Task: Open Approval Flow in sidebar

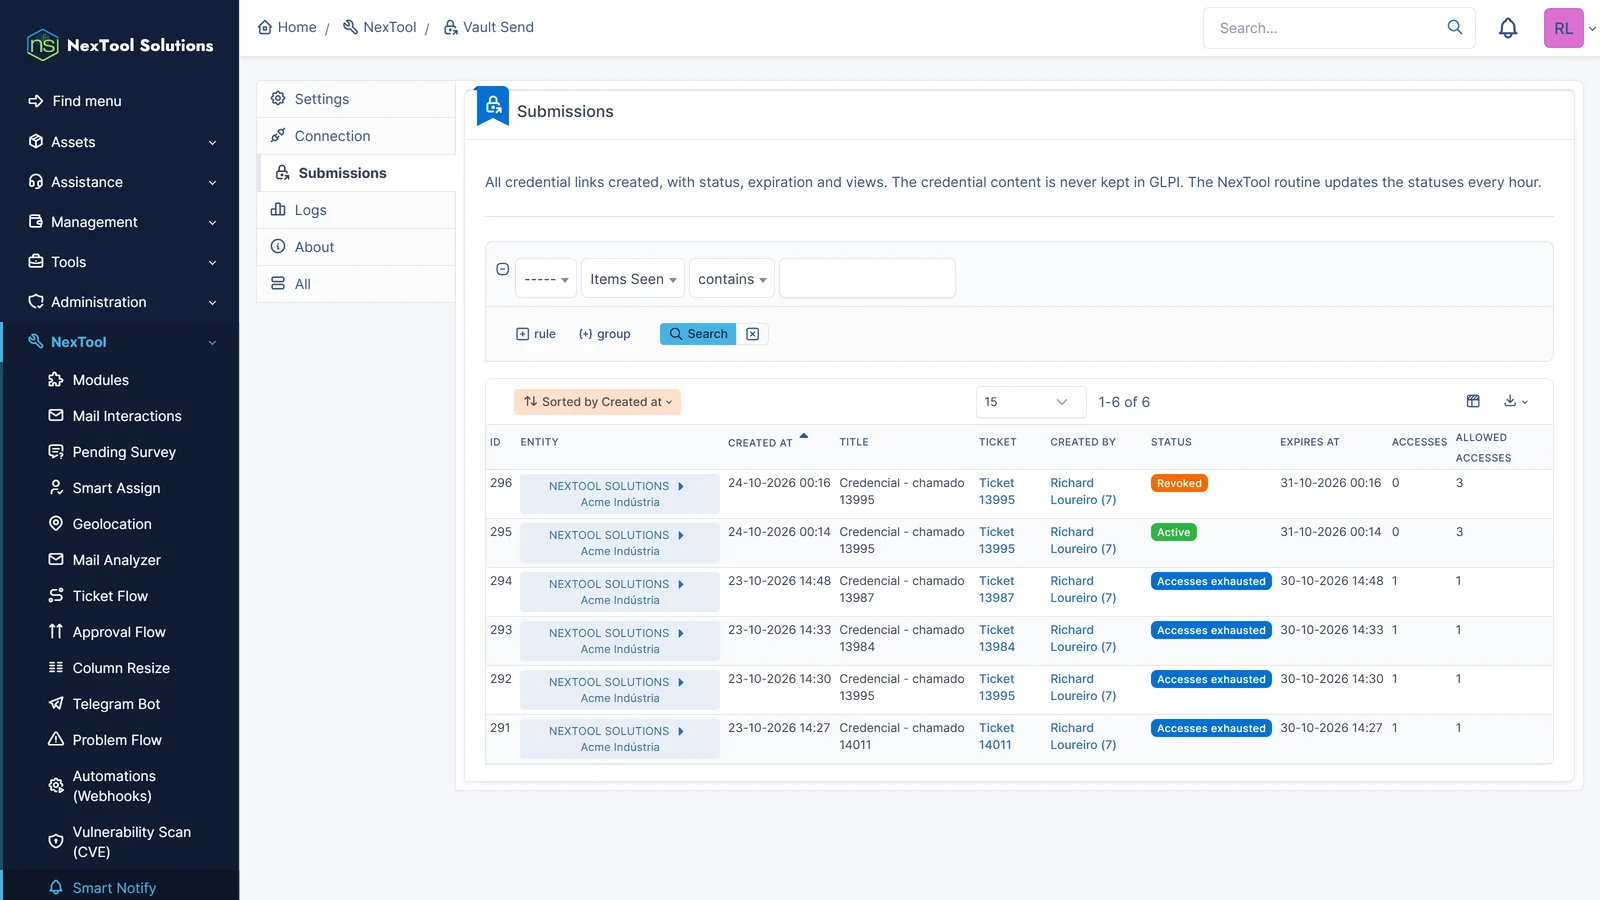Action: click(119, 632)
